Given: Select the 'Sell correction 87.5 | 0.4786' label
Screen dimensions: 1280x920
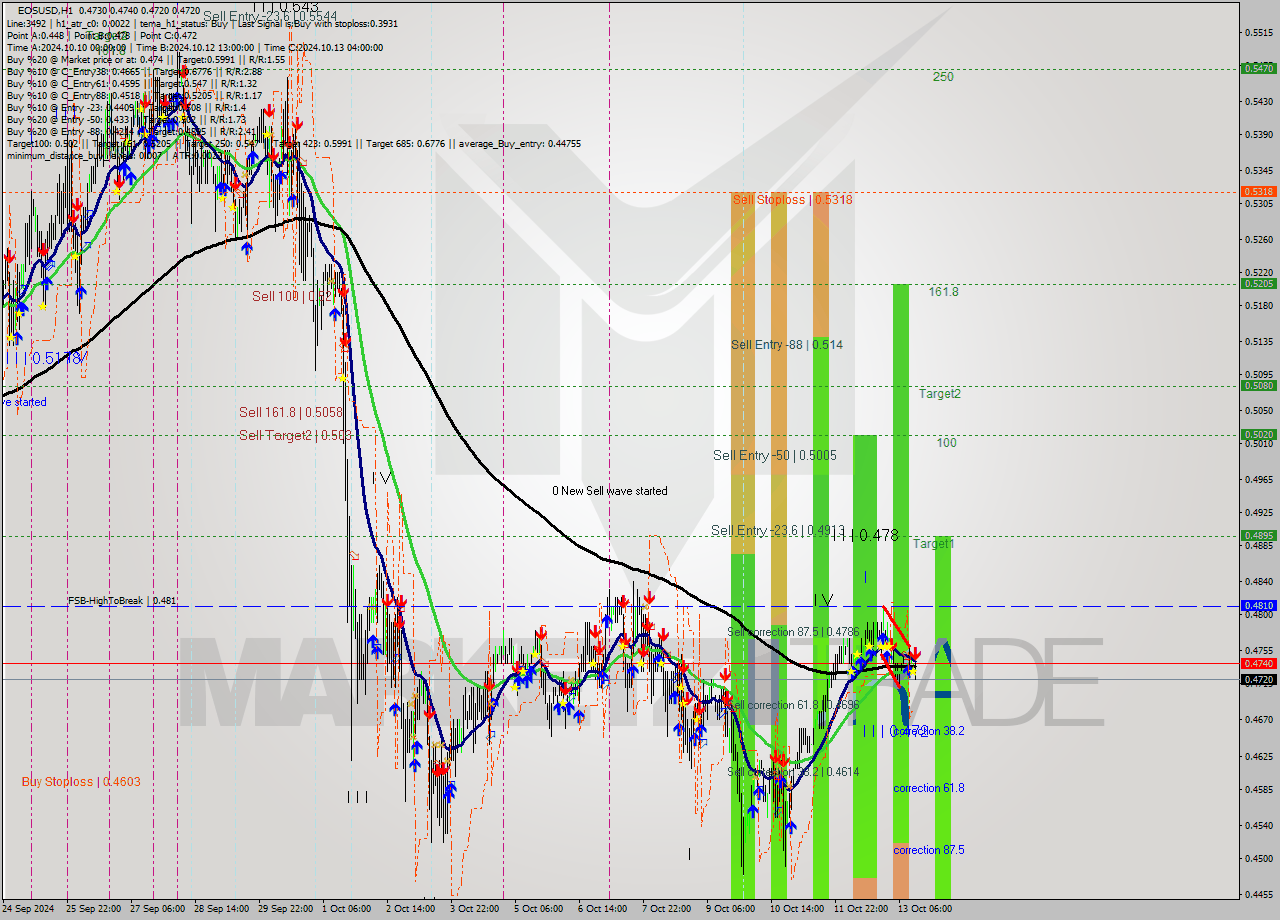Looking at the screenshot, I should pos(793,632).
